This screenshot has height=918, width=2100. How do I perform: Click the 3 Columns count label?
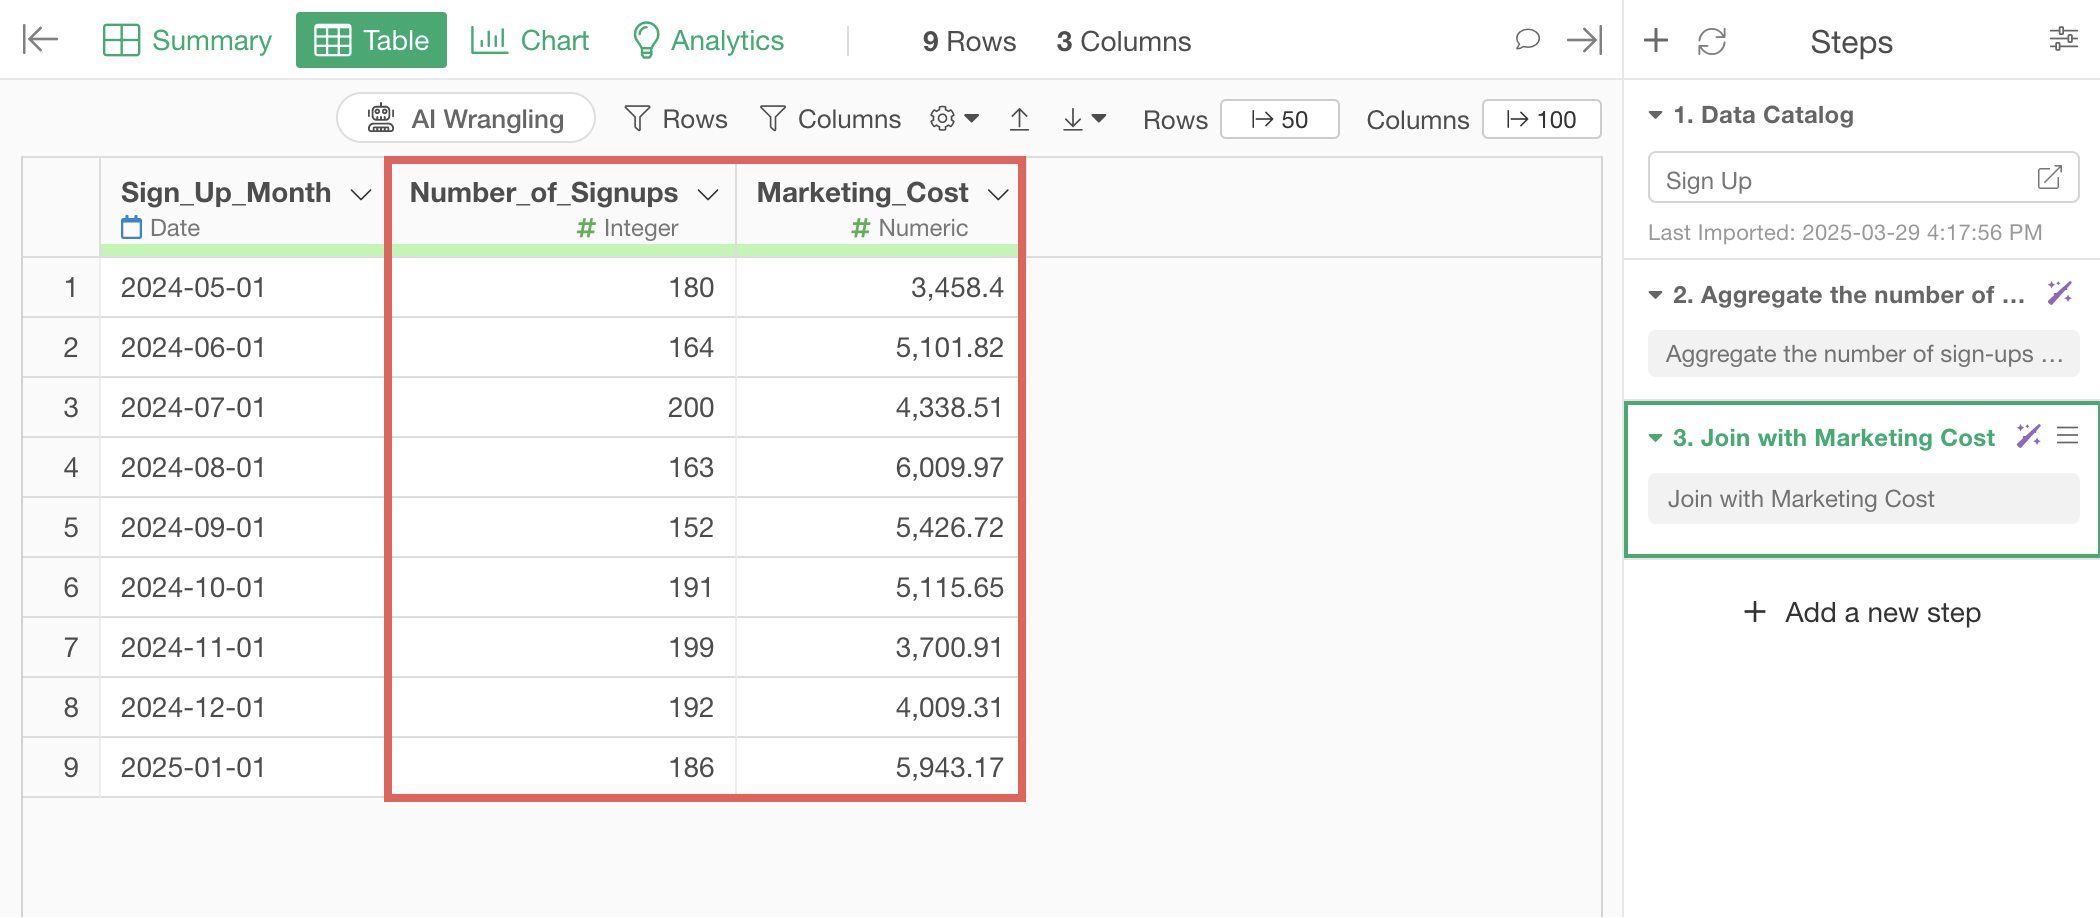coord(1124,41)
